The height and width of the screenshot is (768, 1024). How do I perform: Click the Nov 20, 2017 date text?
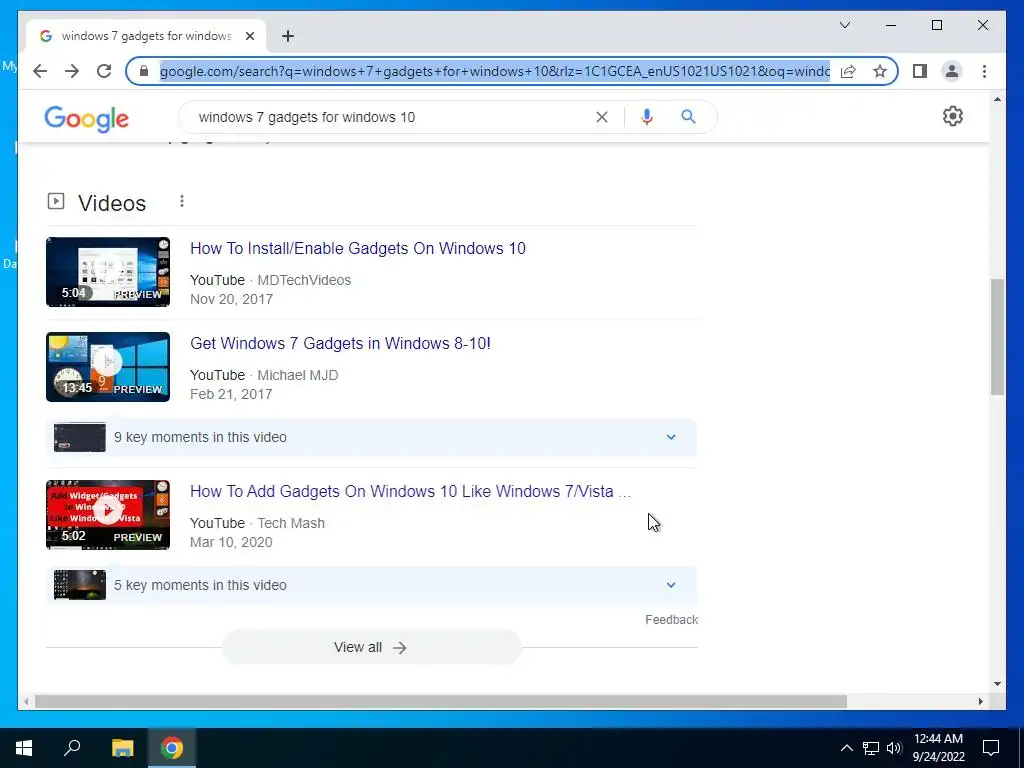(231, 299)
